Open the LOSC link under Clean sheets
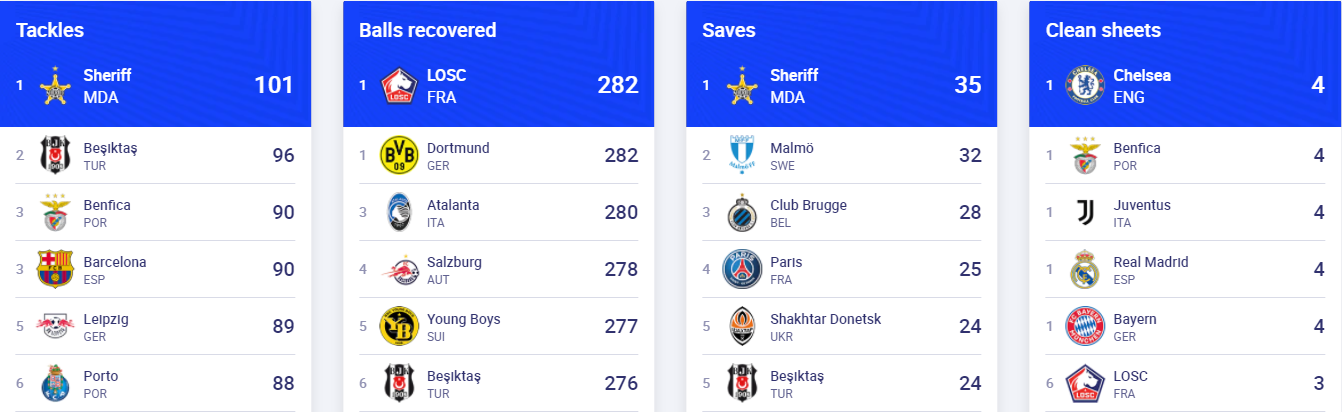The width and height of the screenshot is (1342, 412). click(1131, 376)
